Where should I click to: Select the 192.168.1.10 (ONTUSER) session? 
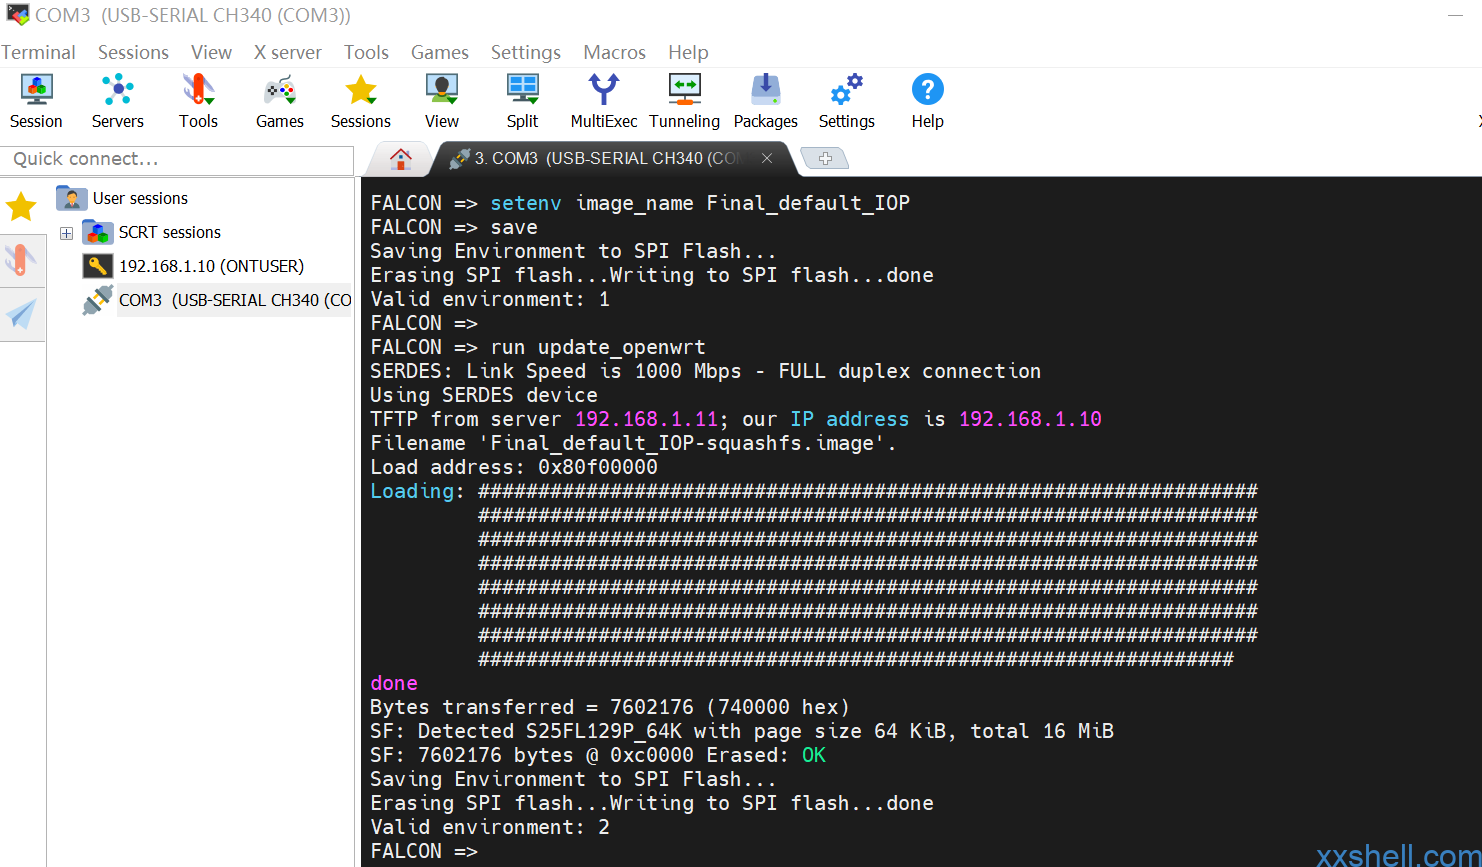[211, 266]
